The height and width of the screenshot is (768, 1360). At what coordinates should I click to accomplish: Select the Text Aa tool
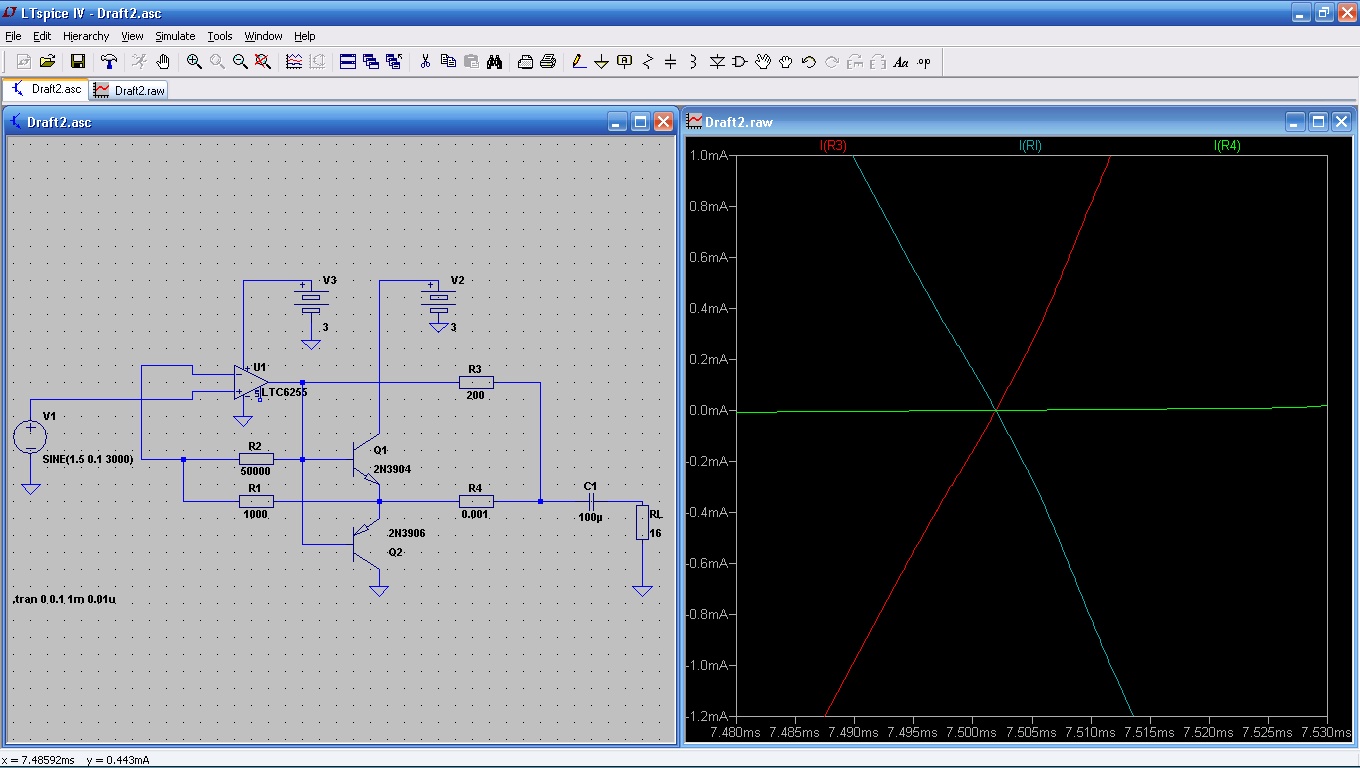(901, 62)
